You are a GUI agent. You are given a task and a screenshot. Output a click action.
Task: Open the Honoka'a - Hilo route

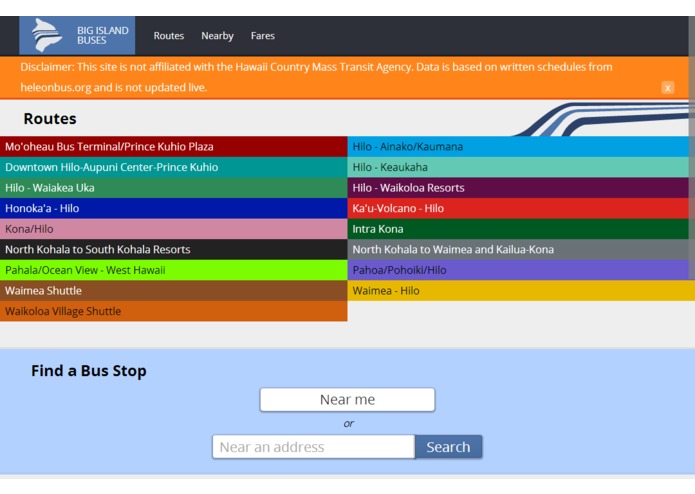pos(174,209)
